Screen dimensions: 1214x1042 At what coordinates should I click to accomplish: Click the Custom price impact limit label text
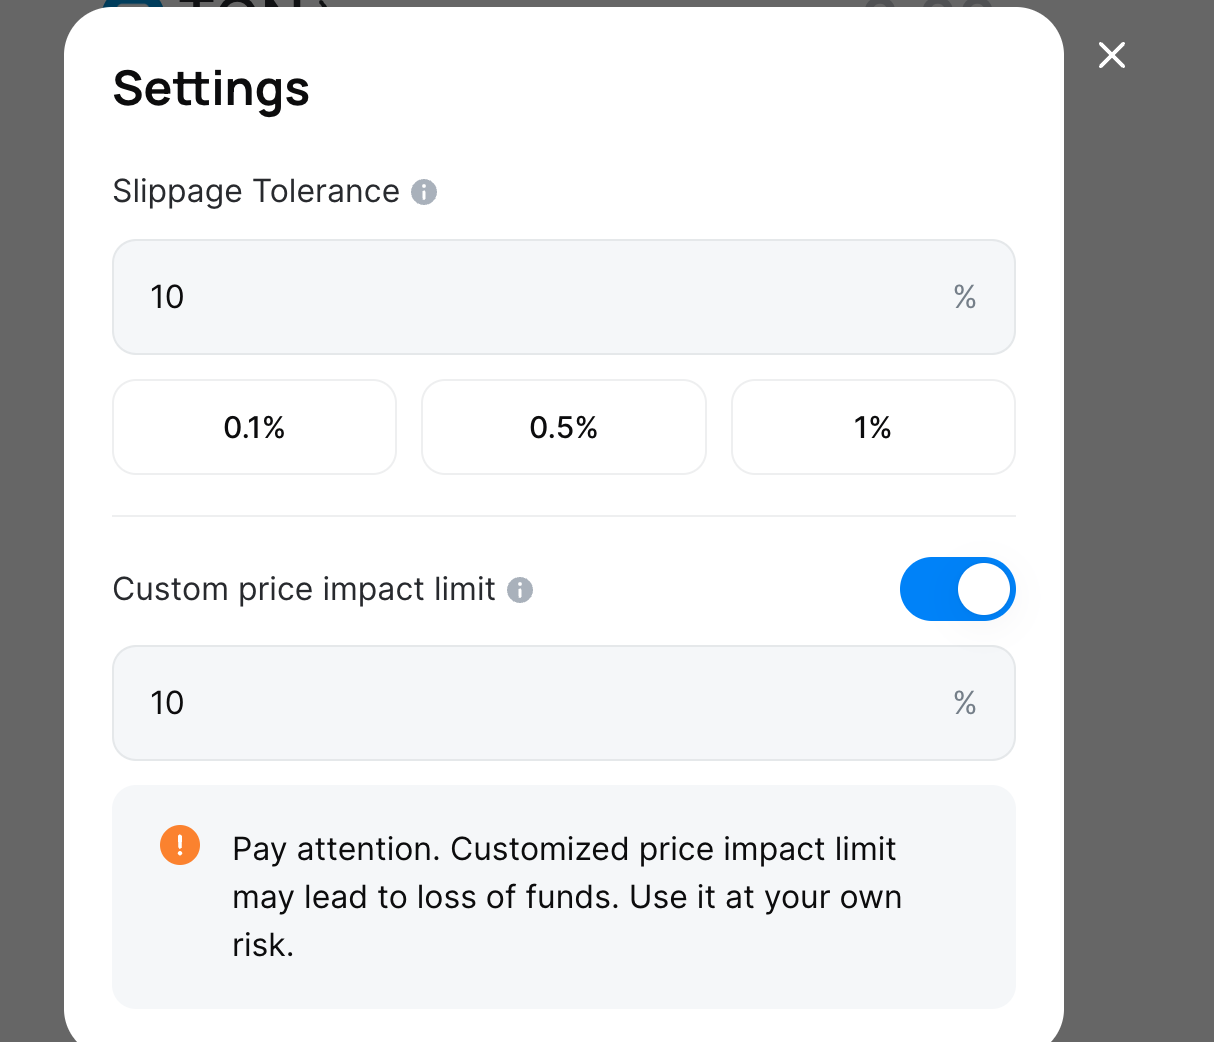coord(304,589)
